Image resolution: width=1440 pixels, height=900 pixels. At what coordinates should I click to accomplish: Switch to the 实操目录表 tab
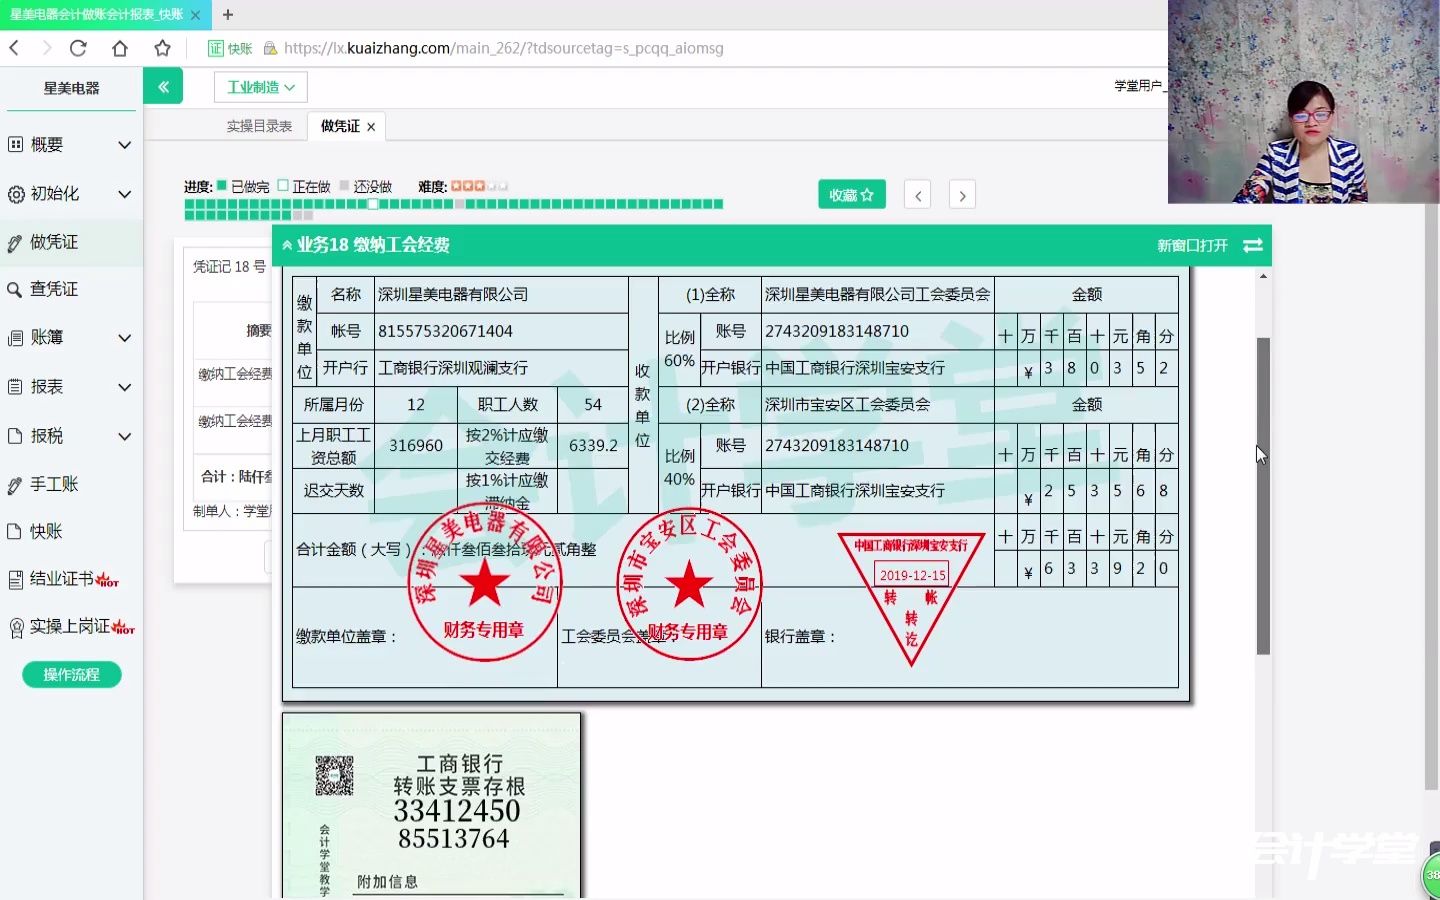(x=259, y=126)
